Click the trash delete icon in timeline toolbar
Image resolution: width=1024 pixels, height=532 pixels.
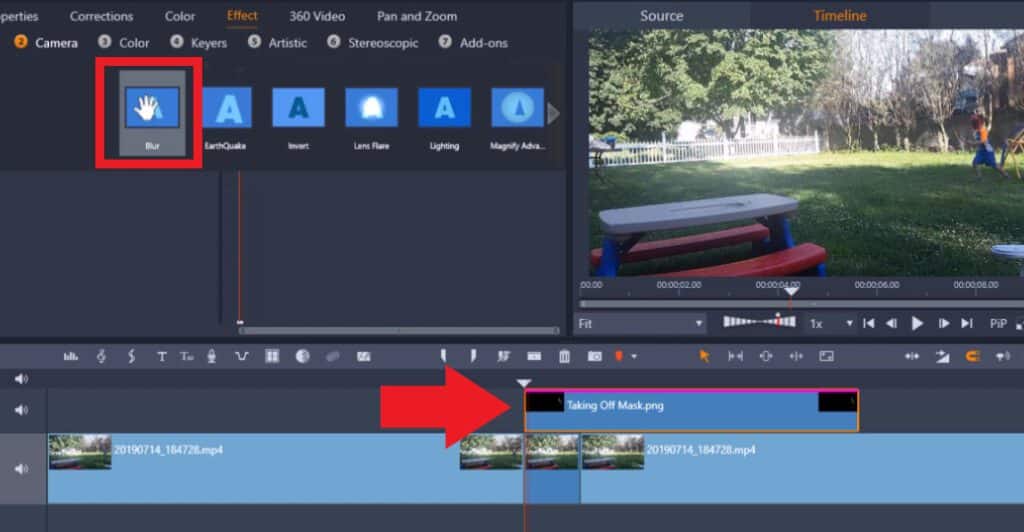click(x=564, y=356)
